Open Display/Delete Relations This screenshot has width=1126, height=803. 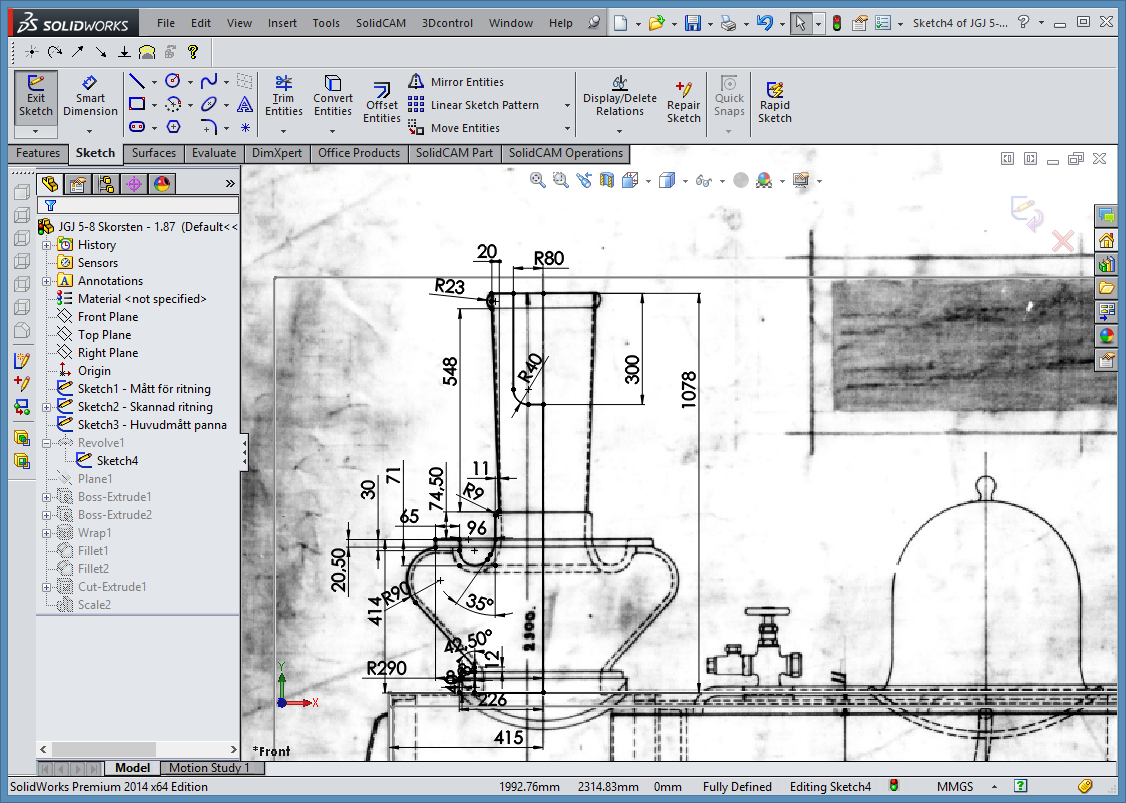click(620, 96)
